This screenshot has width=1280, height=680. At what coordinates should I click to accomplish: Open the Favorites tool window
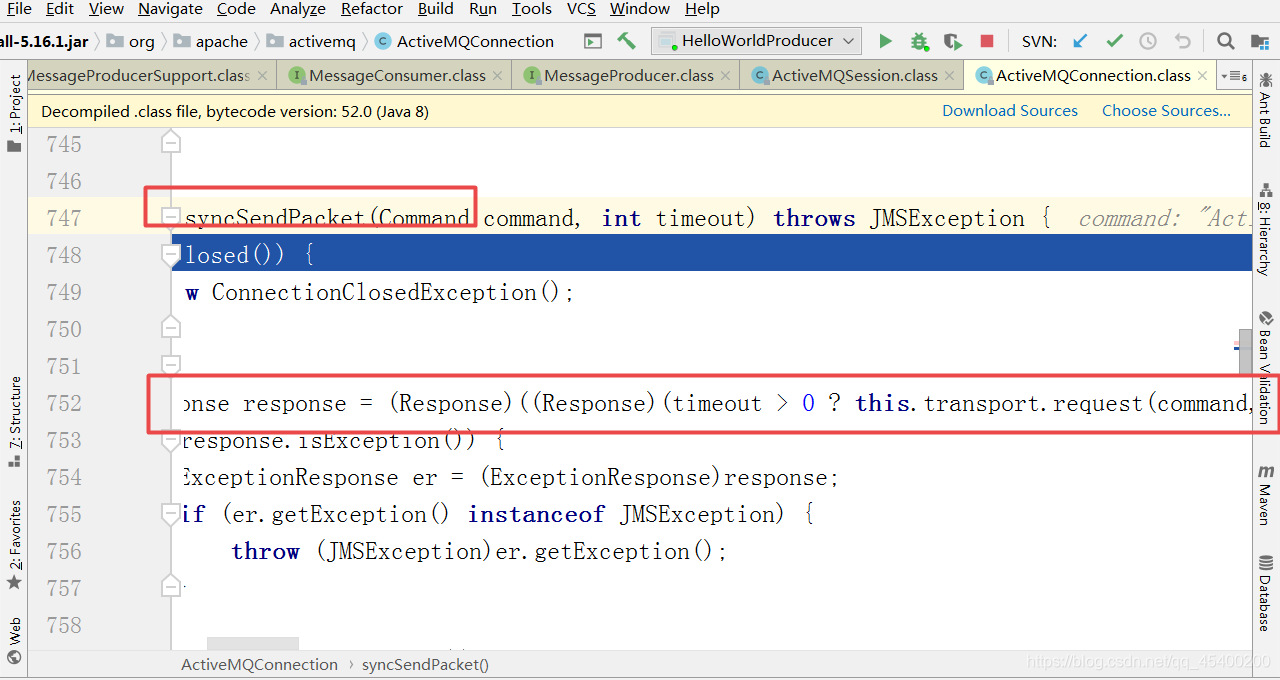[14, 545]
